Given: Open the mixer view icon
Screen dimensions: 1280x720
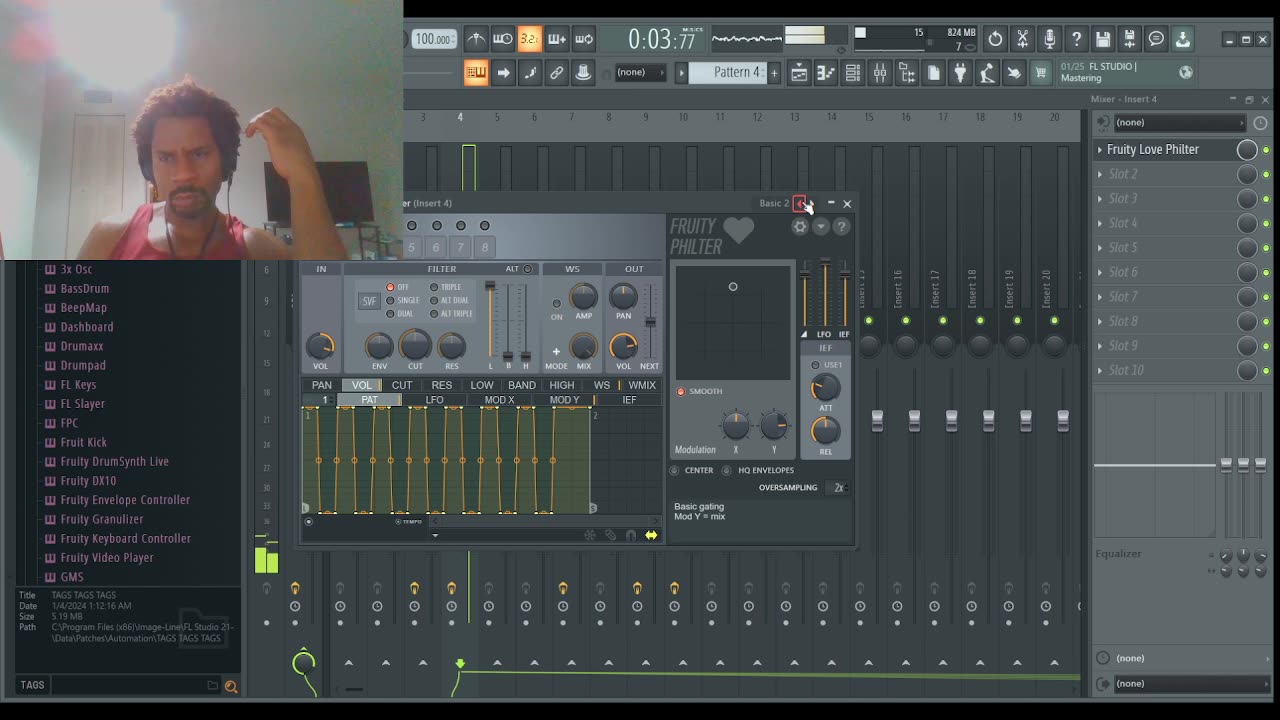Looking at the screenshot, I should pos(880,72).
